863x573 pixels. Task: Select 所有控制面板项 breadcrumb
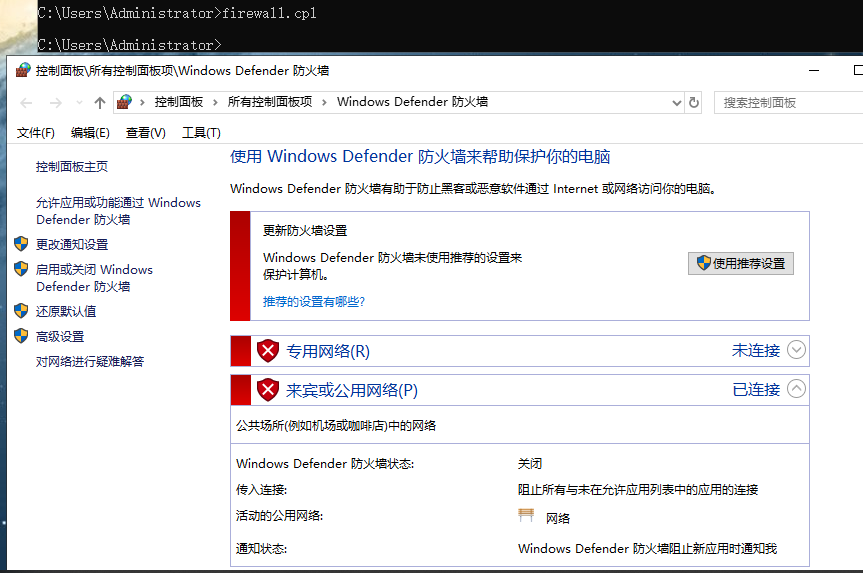pos(270,102)
